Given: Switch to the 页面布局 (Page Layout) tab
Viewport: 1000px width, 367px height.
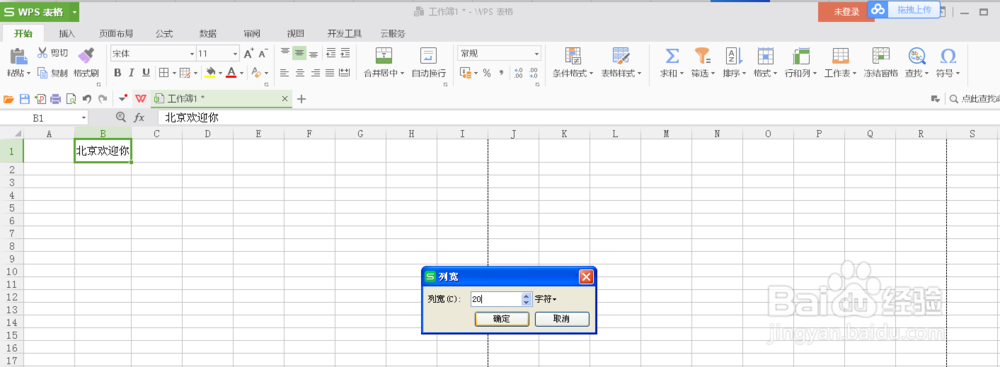Looking at the screenshot, I should click(116, 33).
